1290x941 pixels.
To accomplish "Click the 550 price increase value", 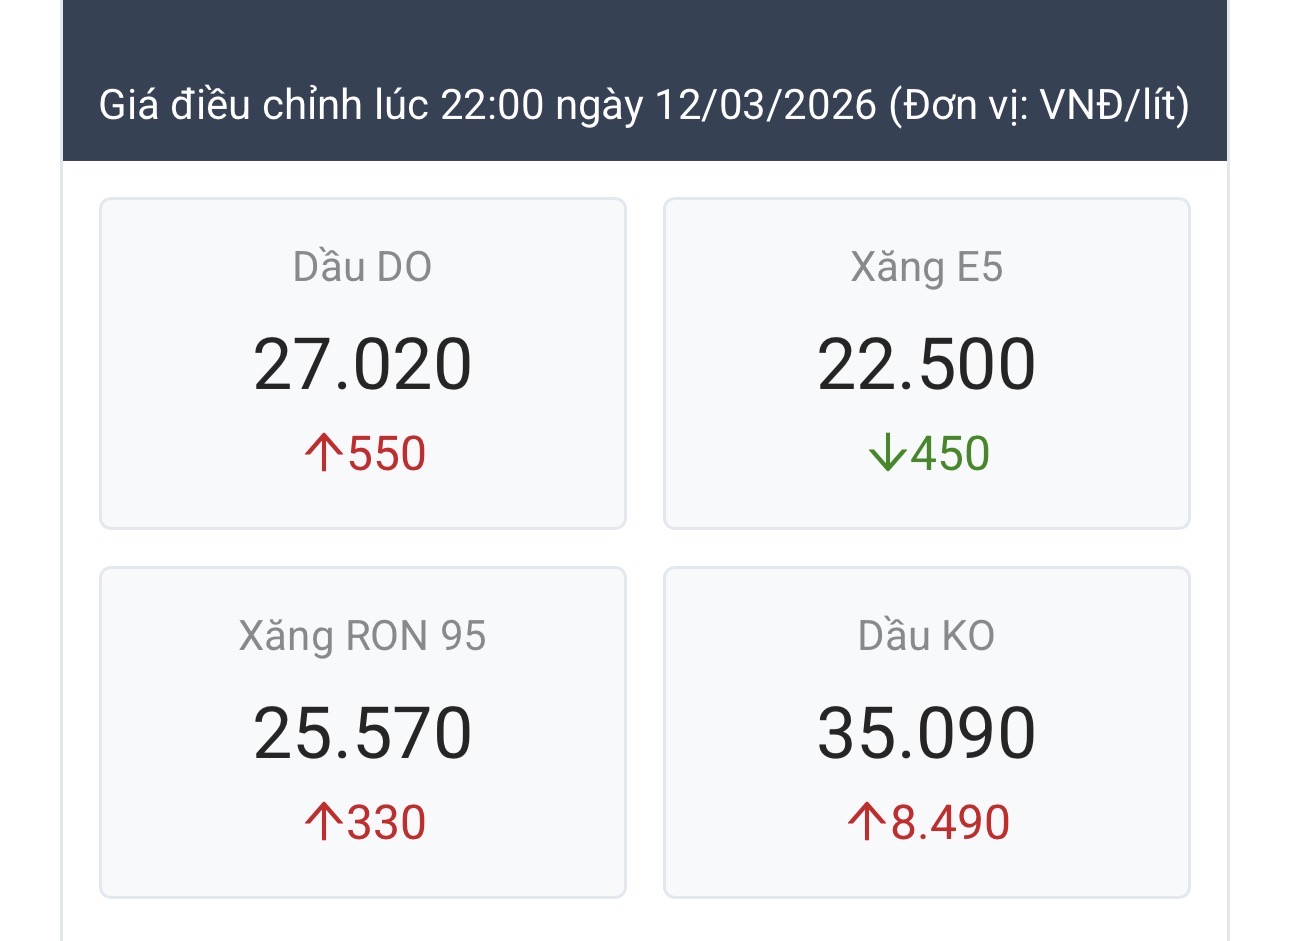I will (x=387, y=454).
